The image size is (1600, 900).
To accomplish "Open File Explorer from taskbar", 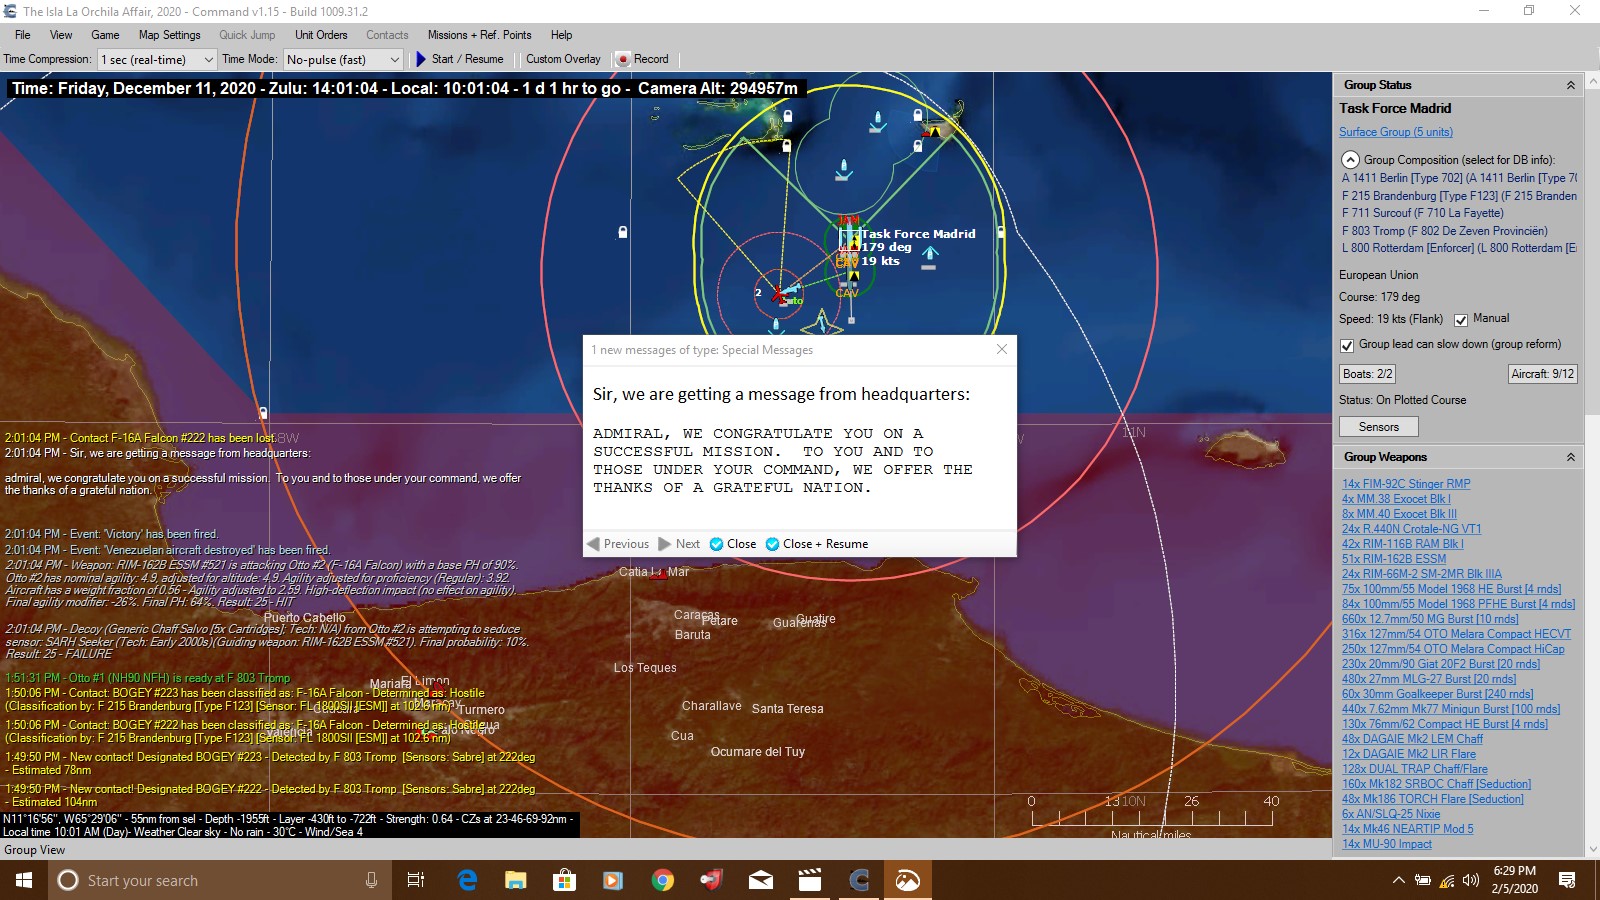I will point(516,880).
